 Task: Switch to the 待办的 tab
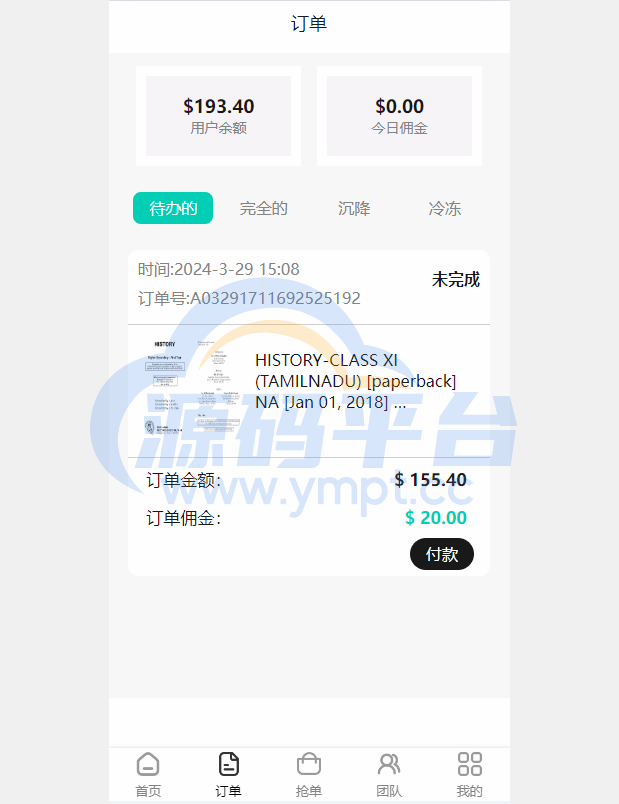pos(173,208)
